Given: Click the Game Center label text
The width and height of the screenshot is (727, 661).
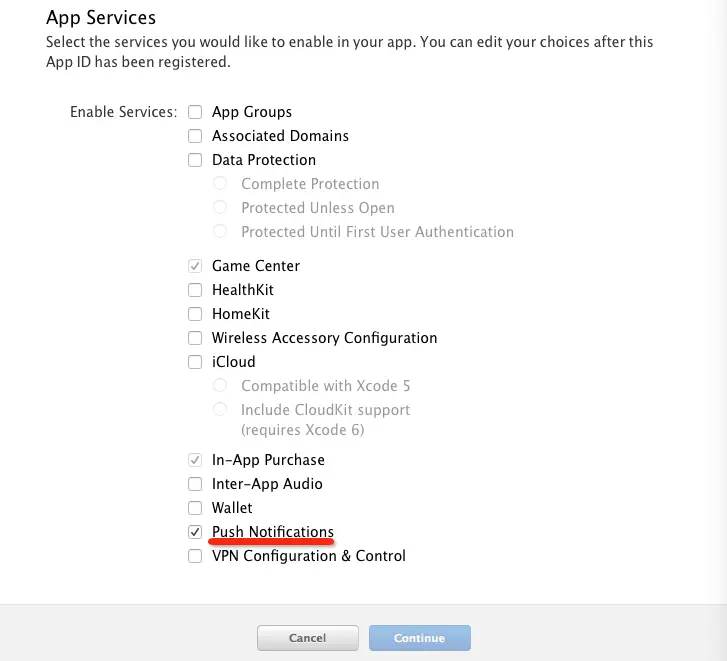Looking at the screenshot, I should click(256, 266).
